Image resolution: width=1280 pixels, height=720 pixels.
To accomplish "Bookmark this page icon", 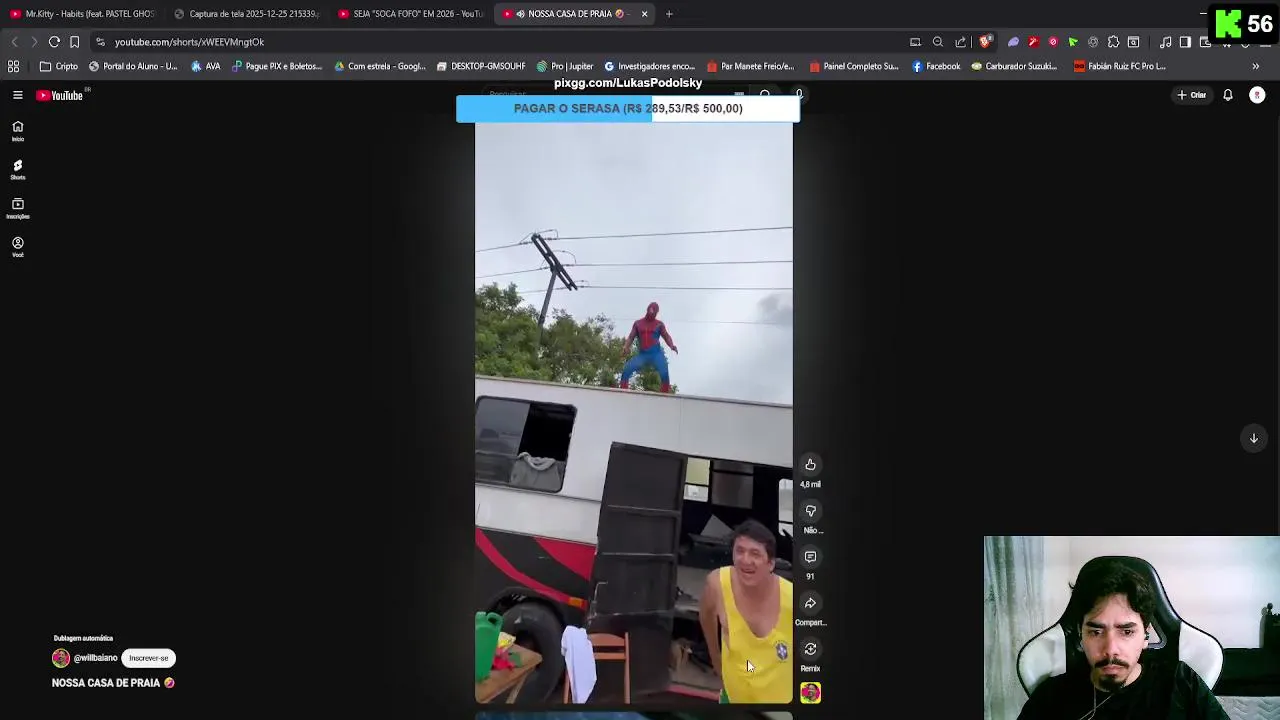I will click(x=74, y=42).
